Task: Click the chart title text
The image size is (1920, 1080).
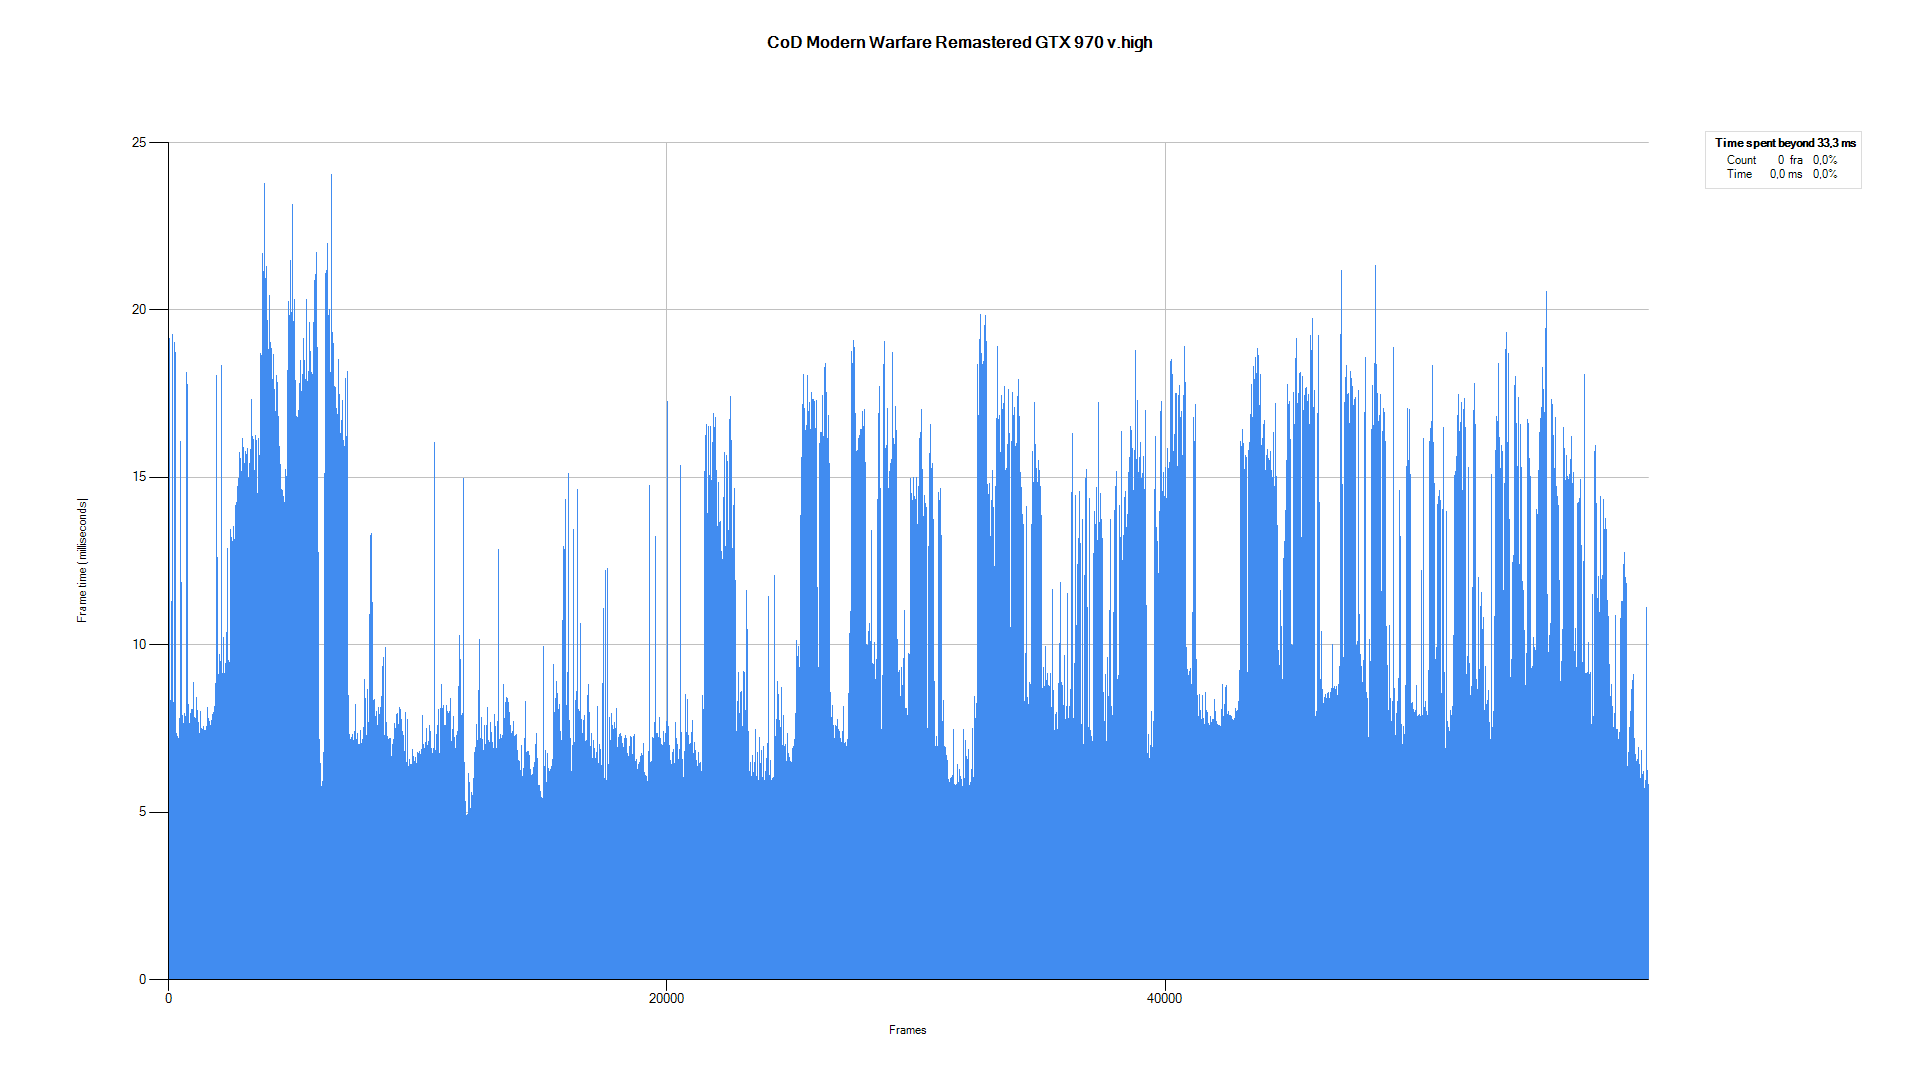Action: pos(959,42)
